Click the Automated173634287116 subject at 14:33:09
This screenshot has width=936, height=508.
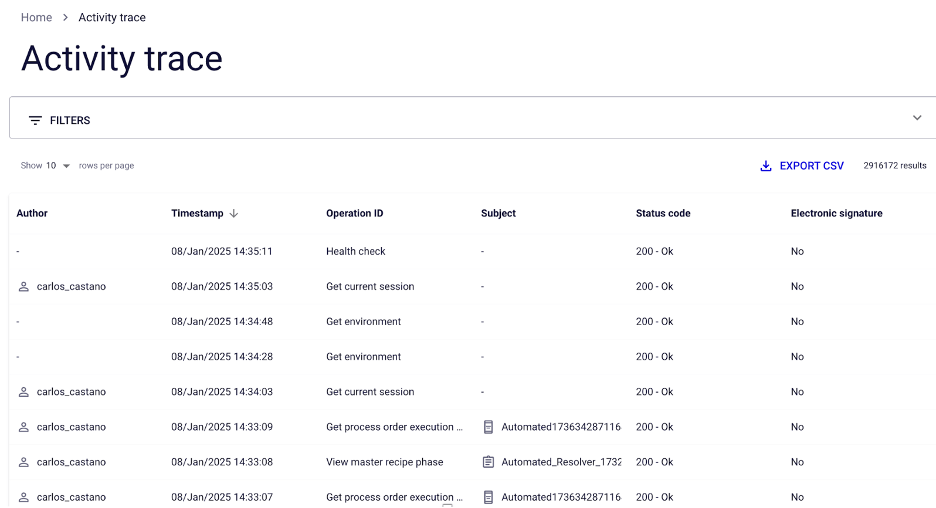[560, 427]
